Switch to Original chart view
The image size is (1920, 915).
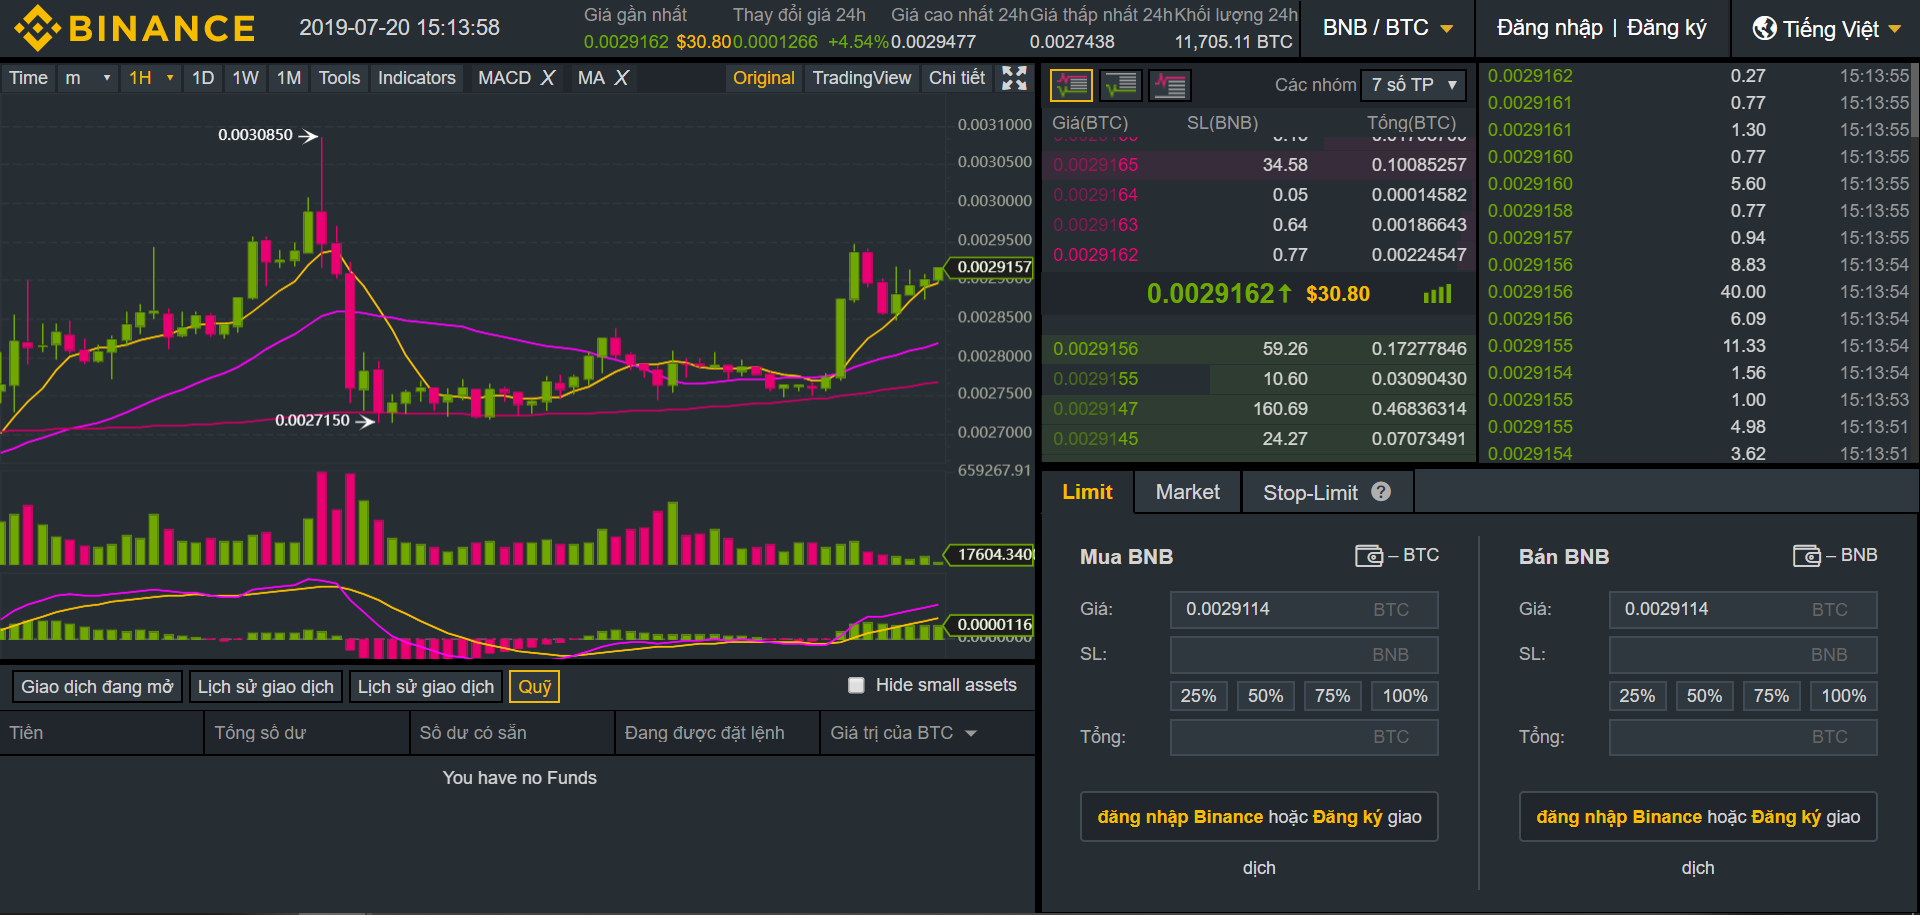point(763,78)
